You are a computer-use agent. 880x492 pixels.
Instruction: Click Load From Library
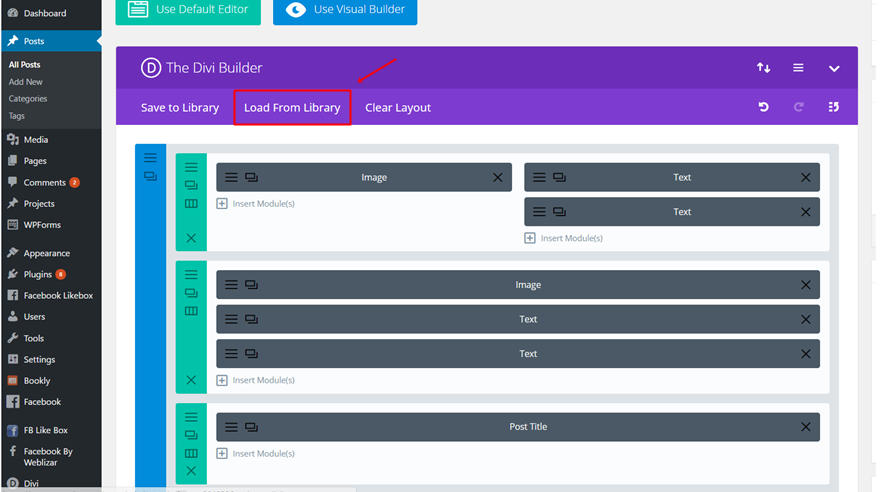tap(292, 107)
